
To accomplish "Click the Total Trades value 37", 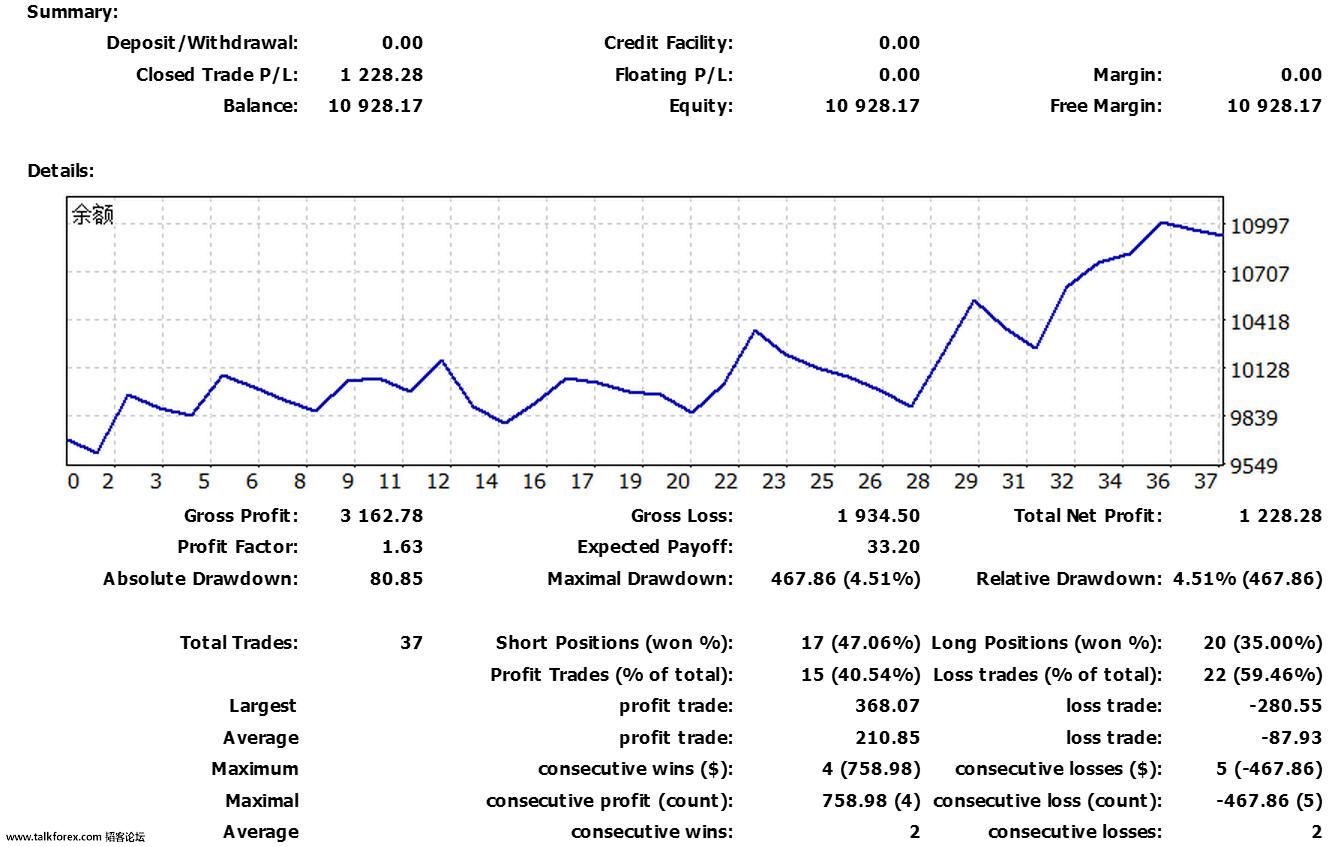I will pos(411,643).
